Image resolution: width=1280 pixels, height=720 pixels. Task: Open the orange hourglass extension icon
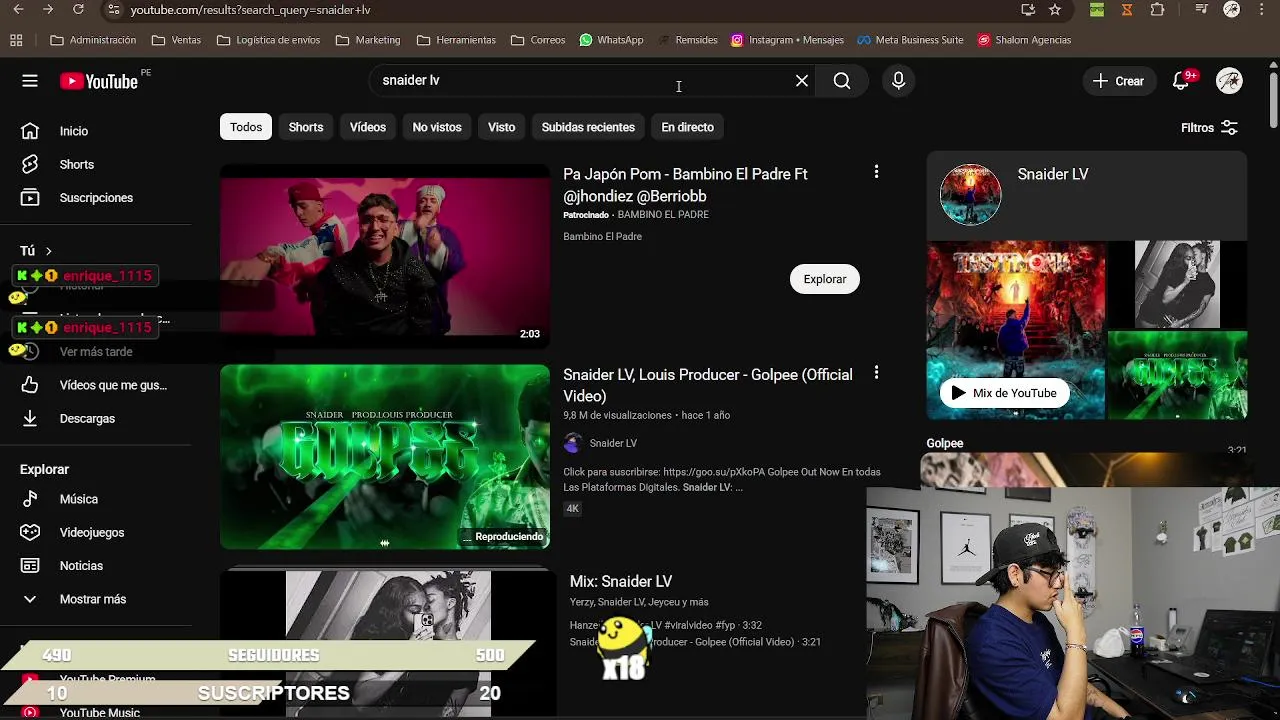click(x=1127, y=10)
